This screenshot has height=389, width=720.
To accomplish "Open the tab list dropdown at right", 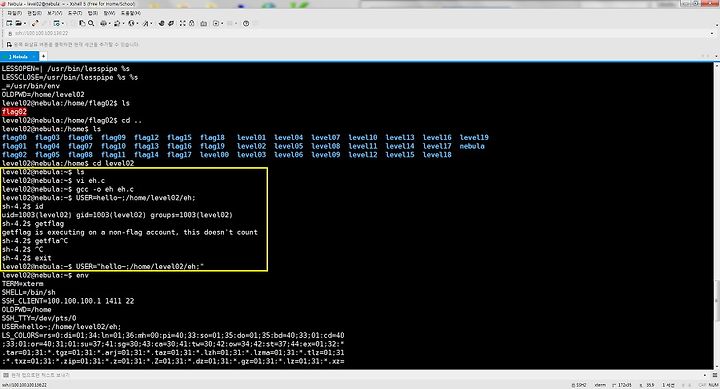I will 715,56.
